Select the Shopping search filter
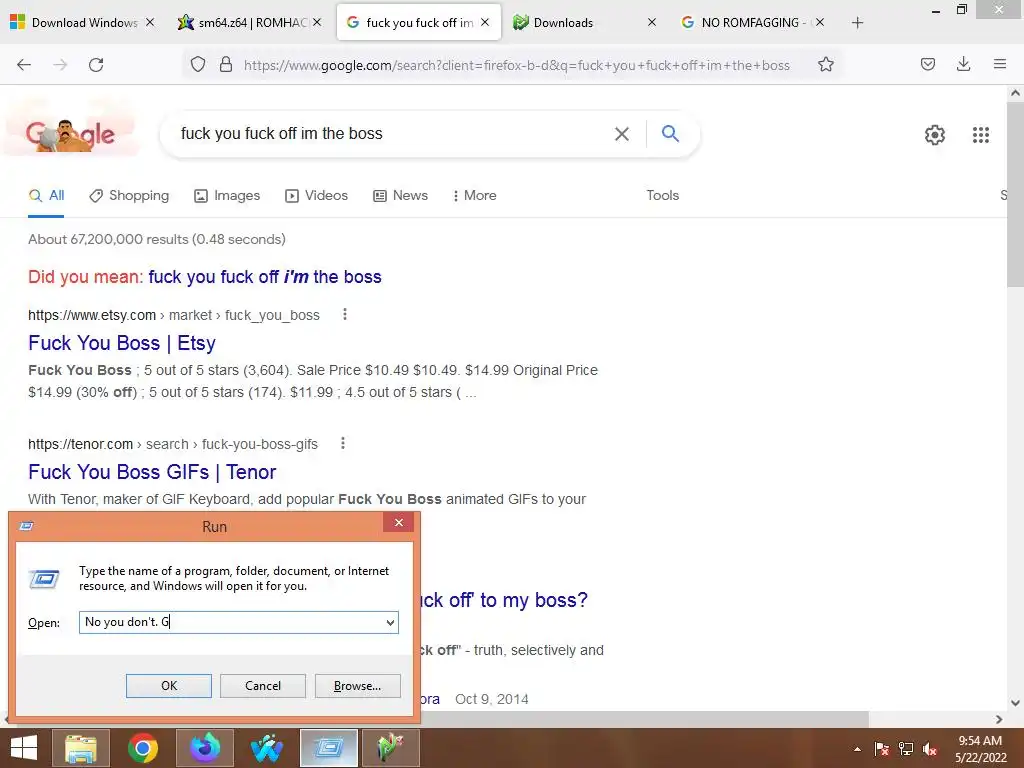This screenshot has width=1024, height=768. click(129, 196)
